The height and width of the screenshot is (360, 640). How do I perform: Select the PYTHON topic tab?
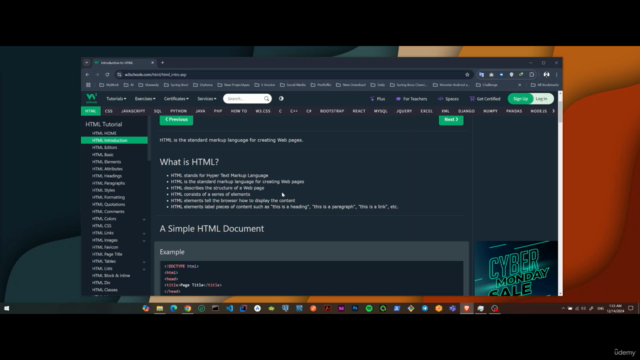[x=178, y=111]
